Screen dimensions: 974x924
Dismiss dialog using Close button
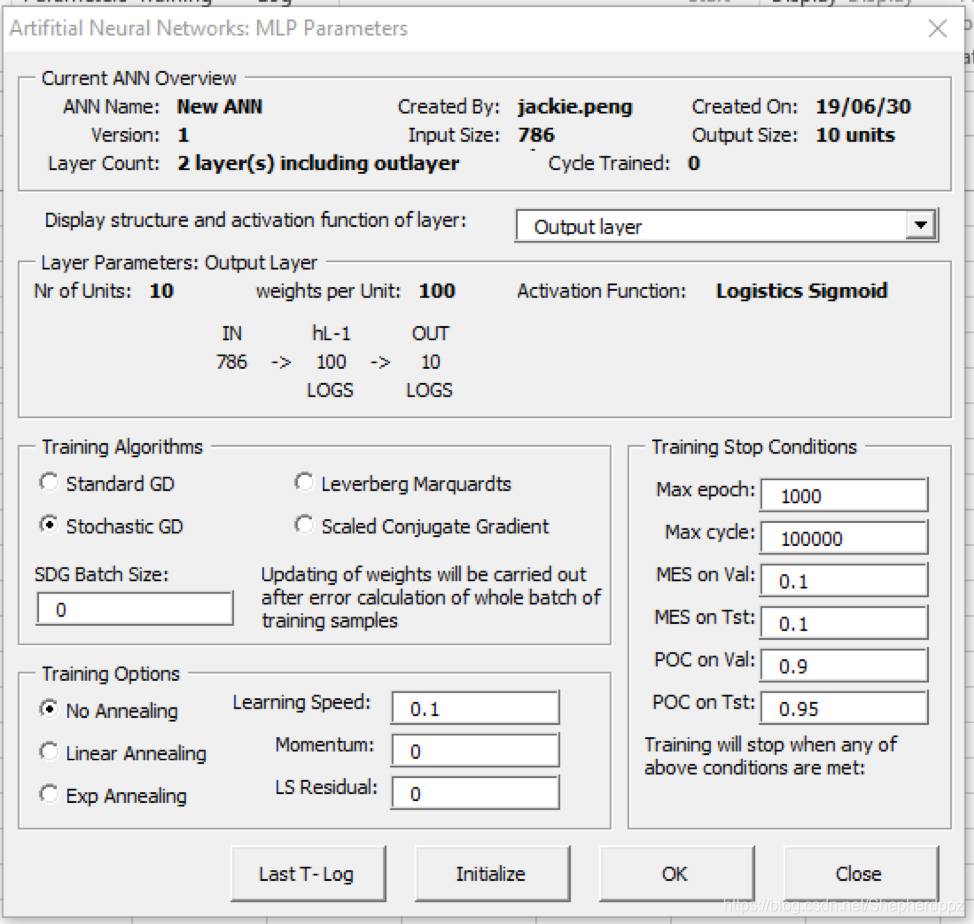[859, 873]
